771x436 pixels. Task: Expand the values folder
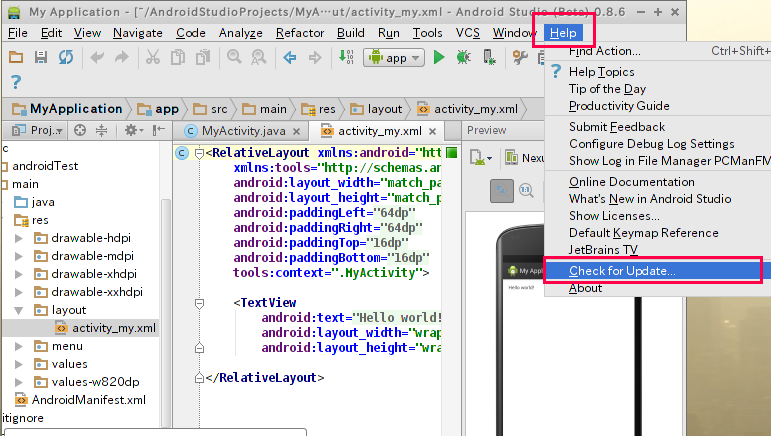click(19, 364)
